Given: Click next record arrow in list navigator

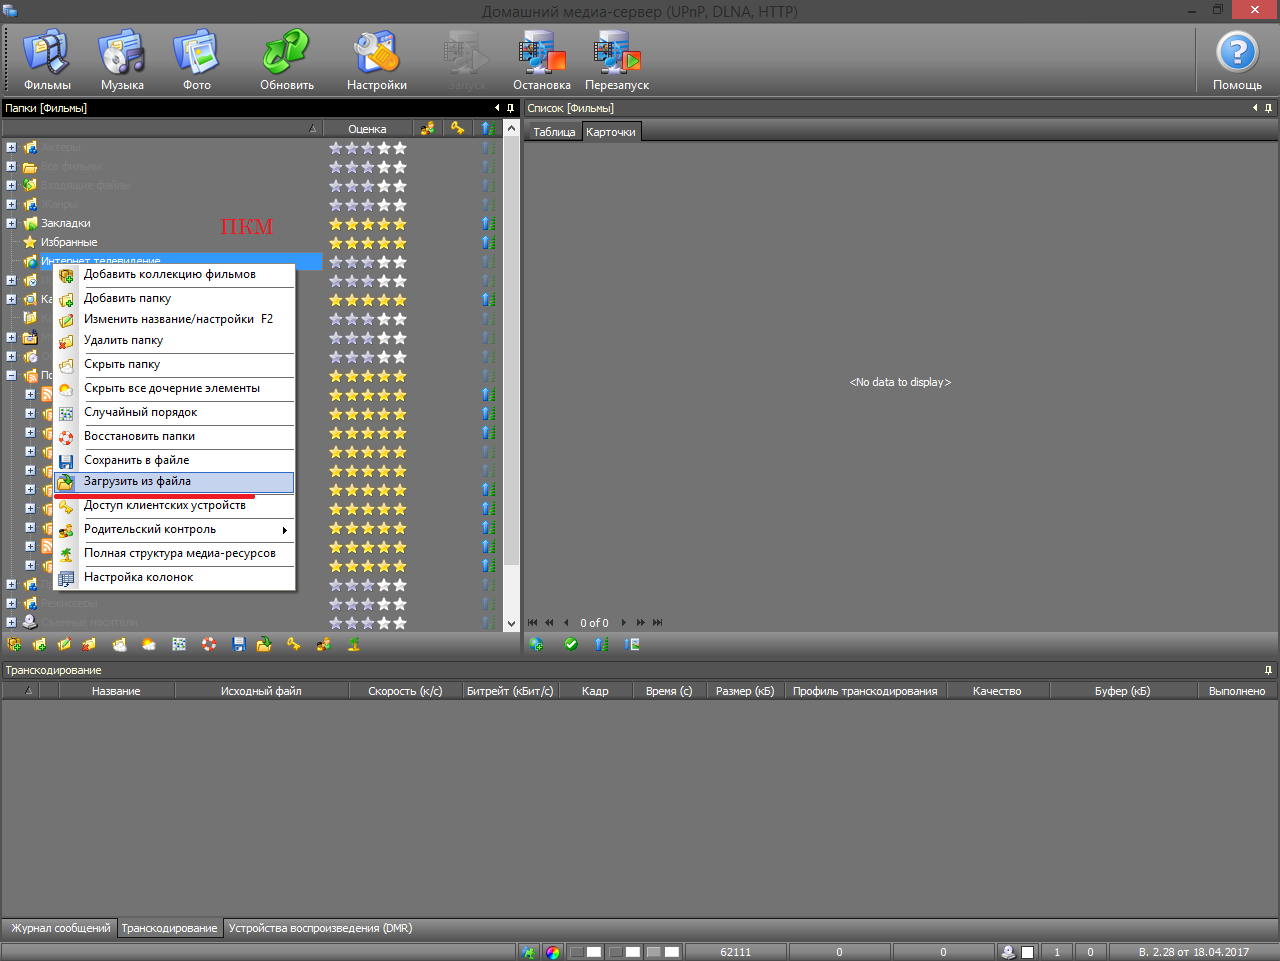Looking at the screenshot, I should pyautogui.click(x=624, y=623).
